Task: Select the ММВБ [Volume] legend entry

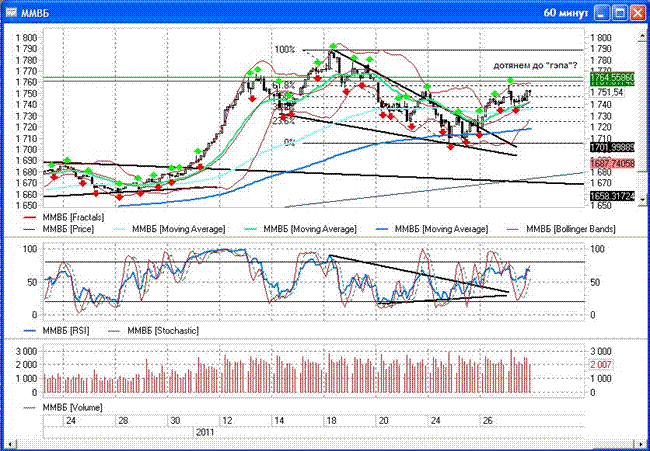Action: [x=63, y=407]
